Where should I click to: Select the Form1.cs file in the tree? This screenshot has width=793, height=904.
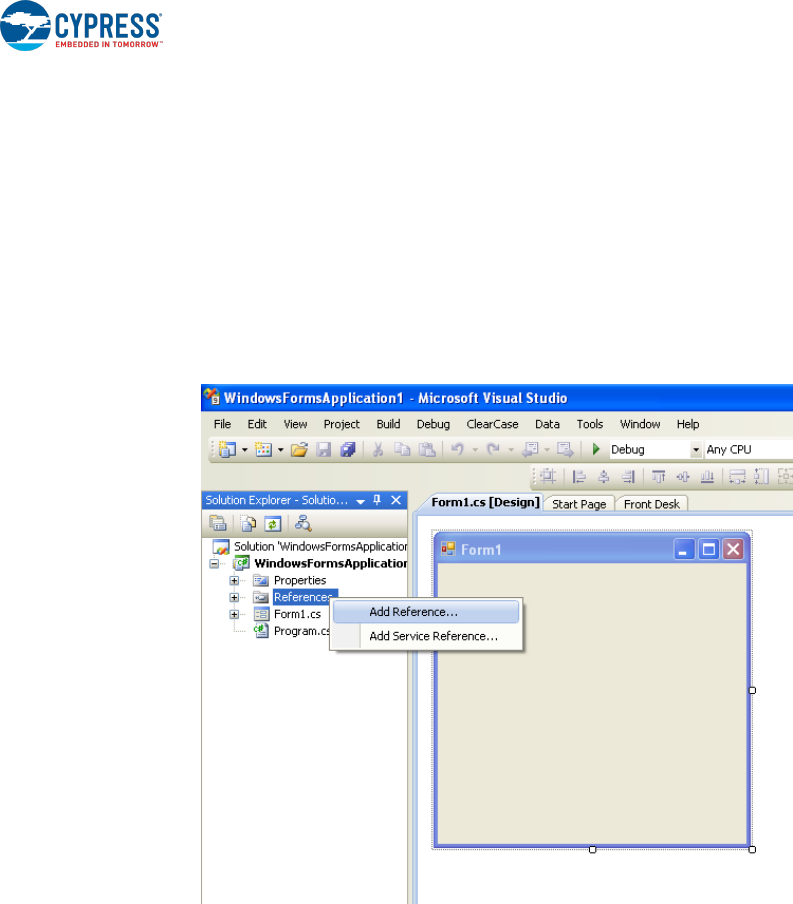pos(297,614)
